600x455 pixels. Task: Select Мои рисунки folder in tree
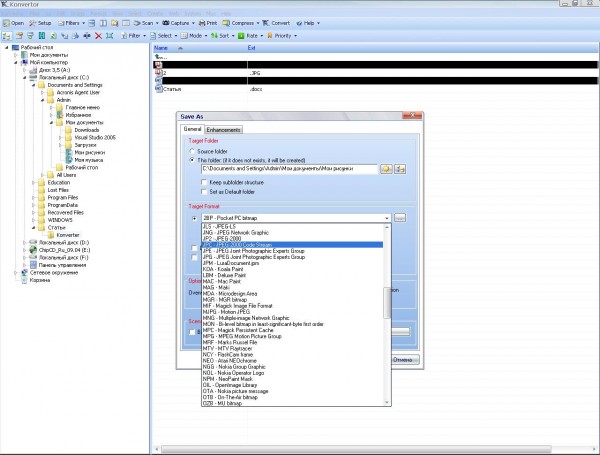(x=90, y=152)
